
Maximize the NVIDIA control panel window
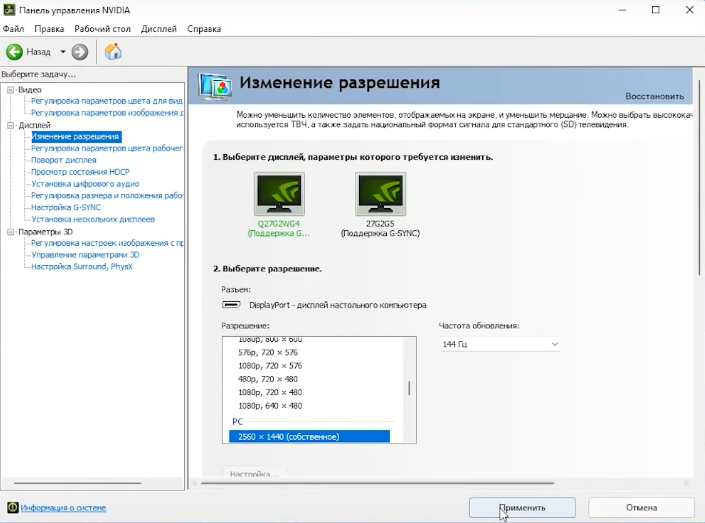[656, 10]
